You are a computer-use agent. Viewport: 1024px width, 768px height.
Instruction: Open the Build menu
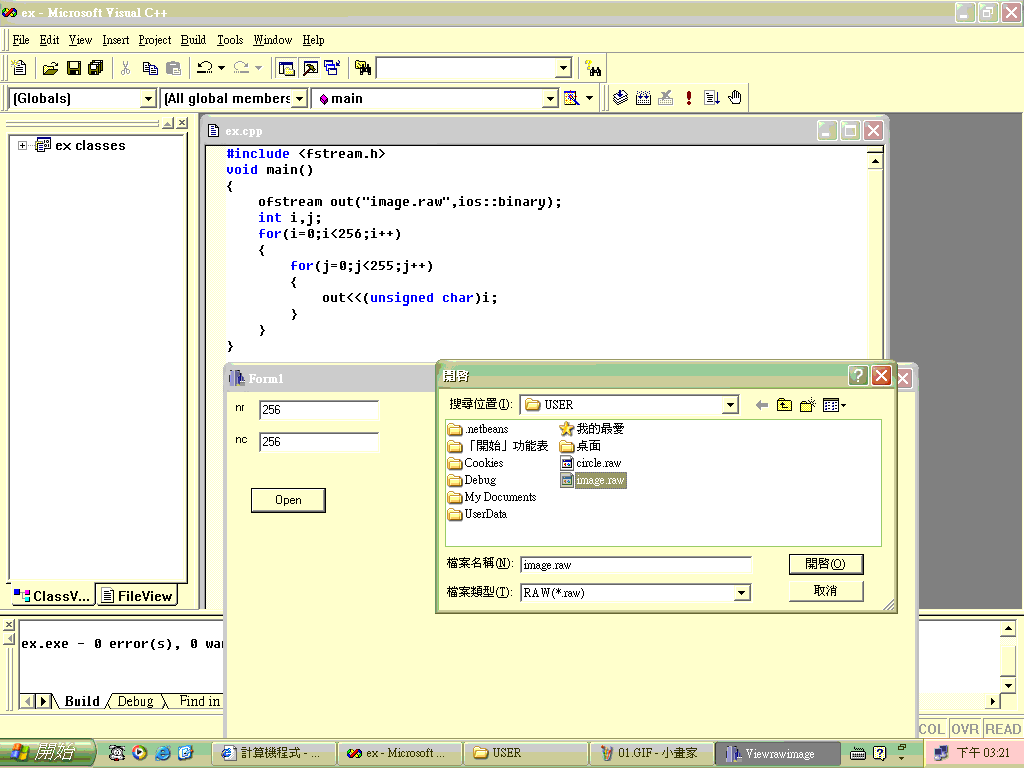[193, 40]
